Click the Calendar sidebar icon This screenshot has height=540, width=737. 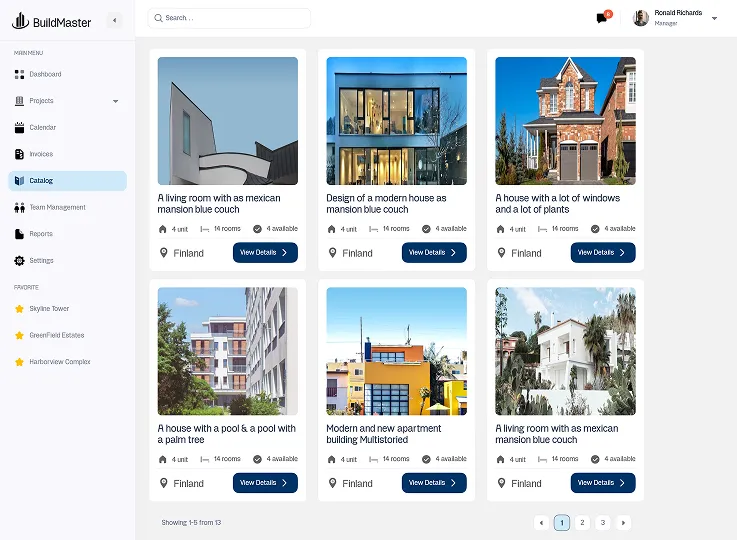19,127
